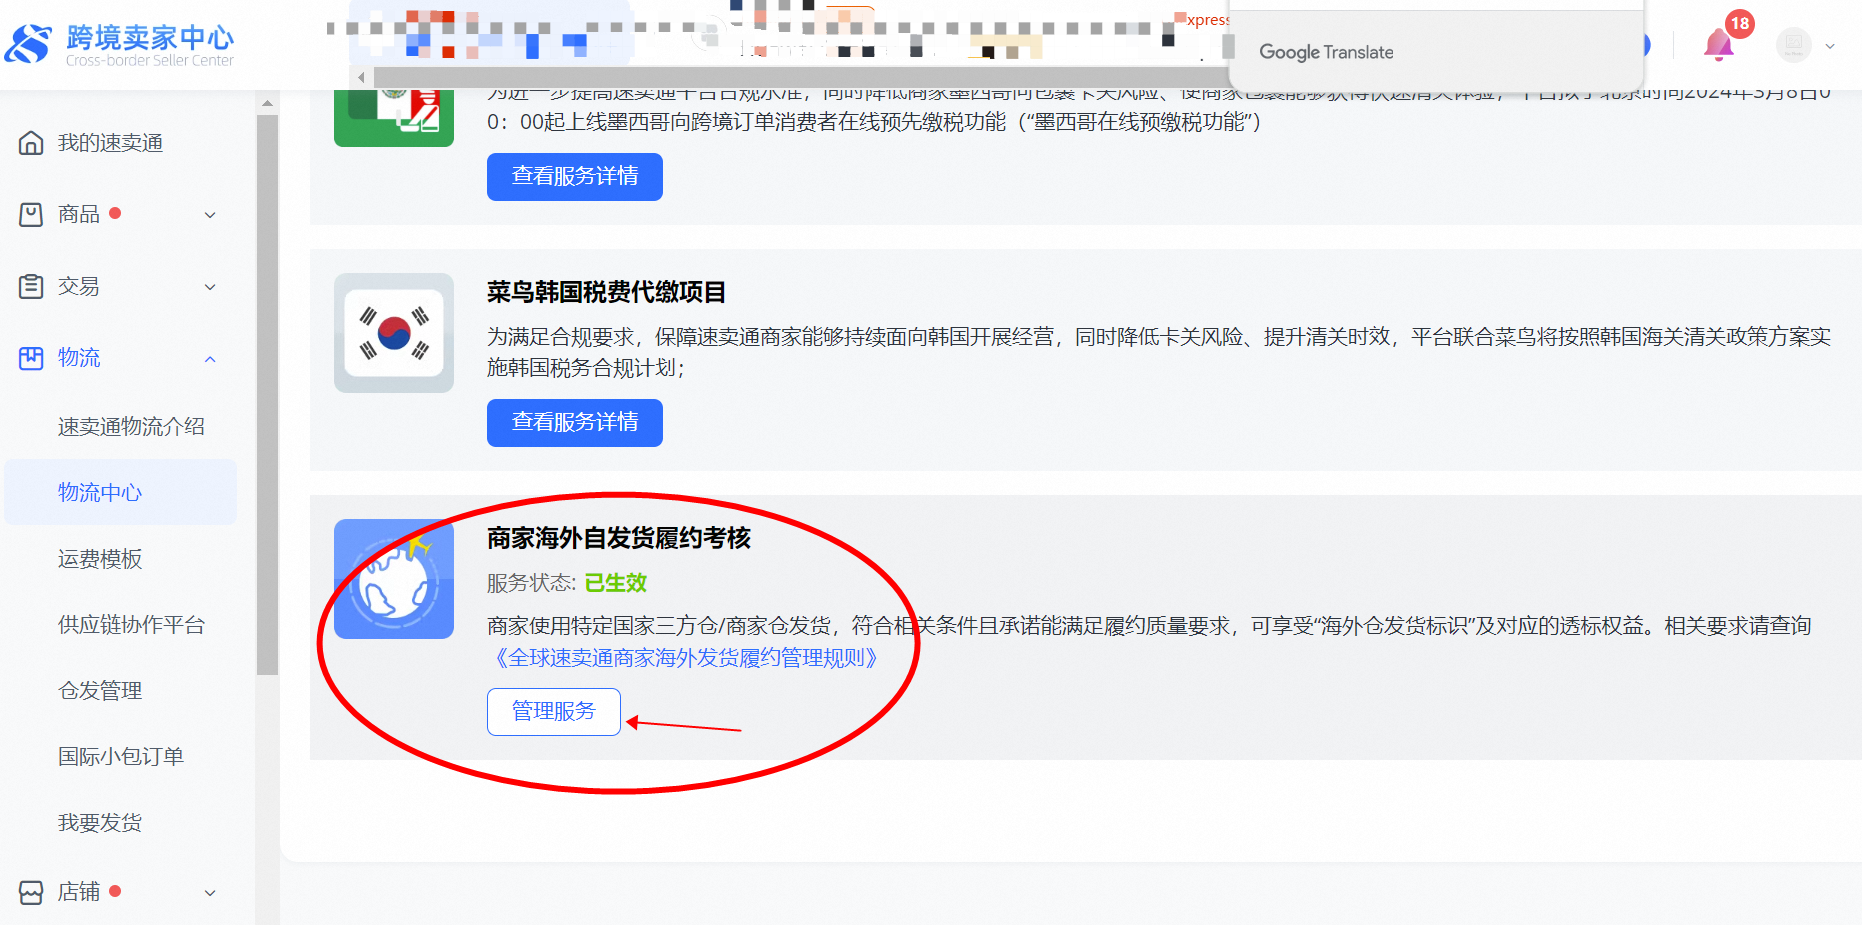The image size is (1862, 925).
Task: Click the Korea flag service thumbnail
Action: (x=394, y=333)
